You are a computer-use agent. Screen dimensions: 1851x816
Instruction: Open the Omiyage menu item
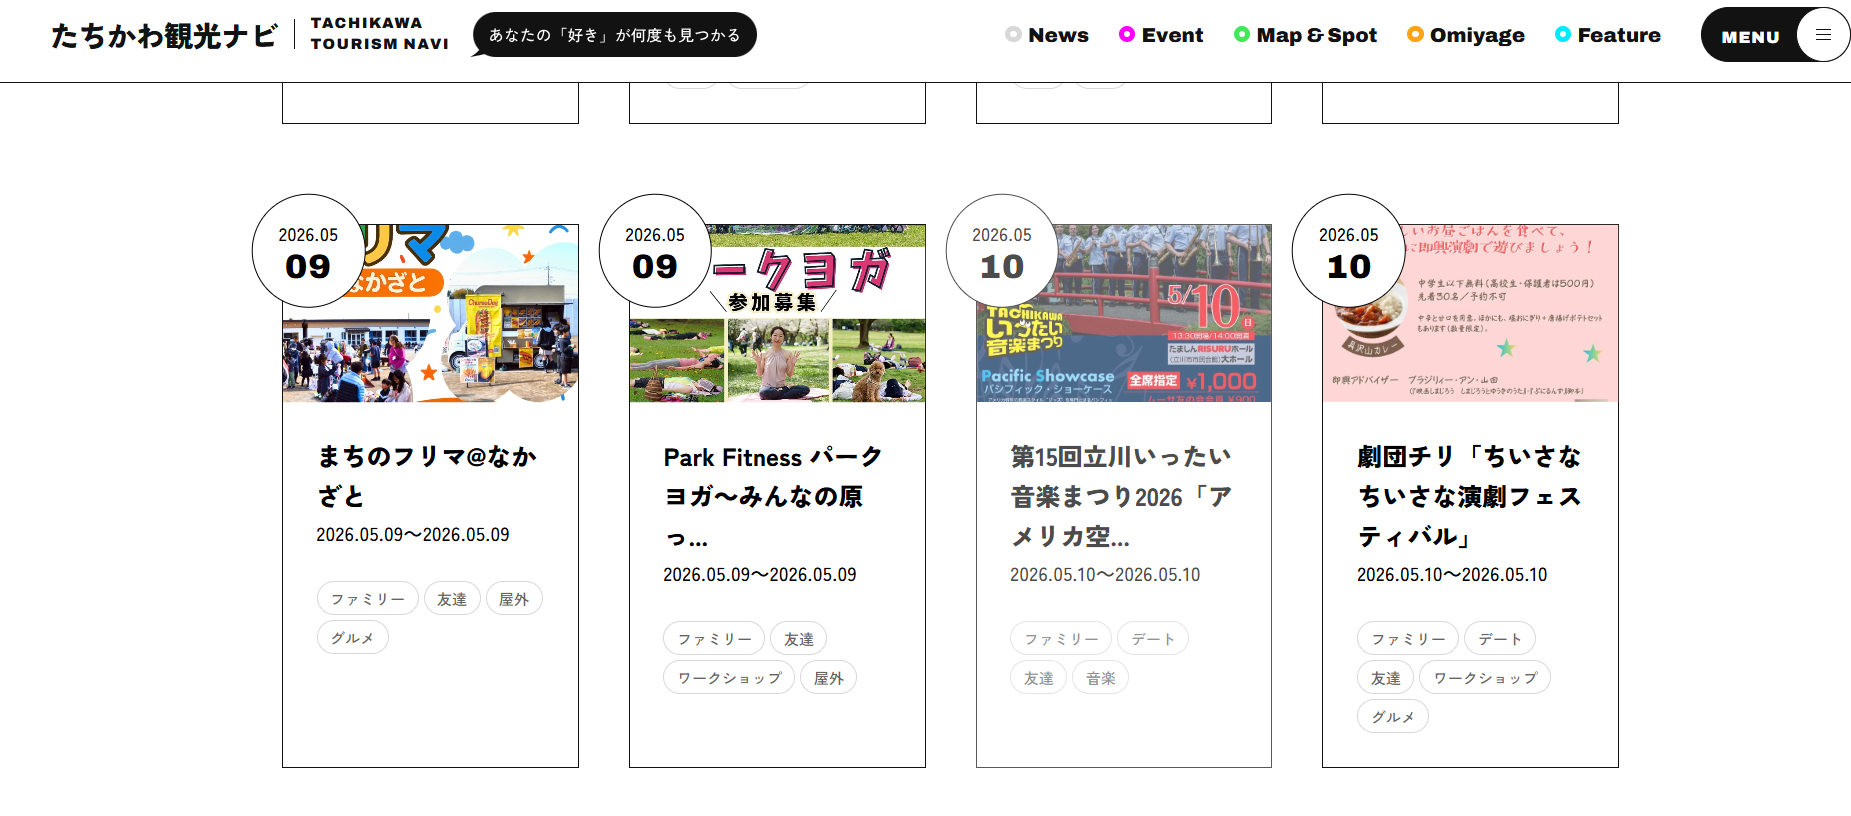pos(1477,35)
